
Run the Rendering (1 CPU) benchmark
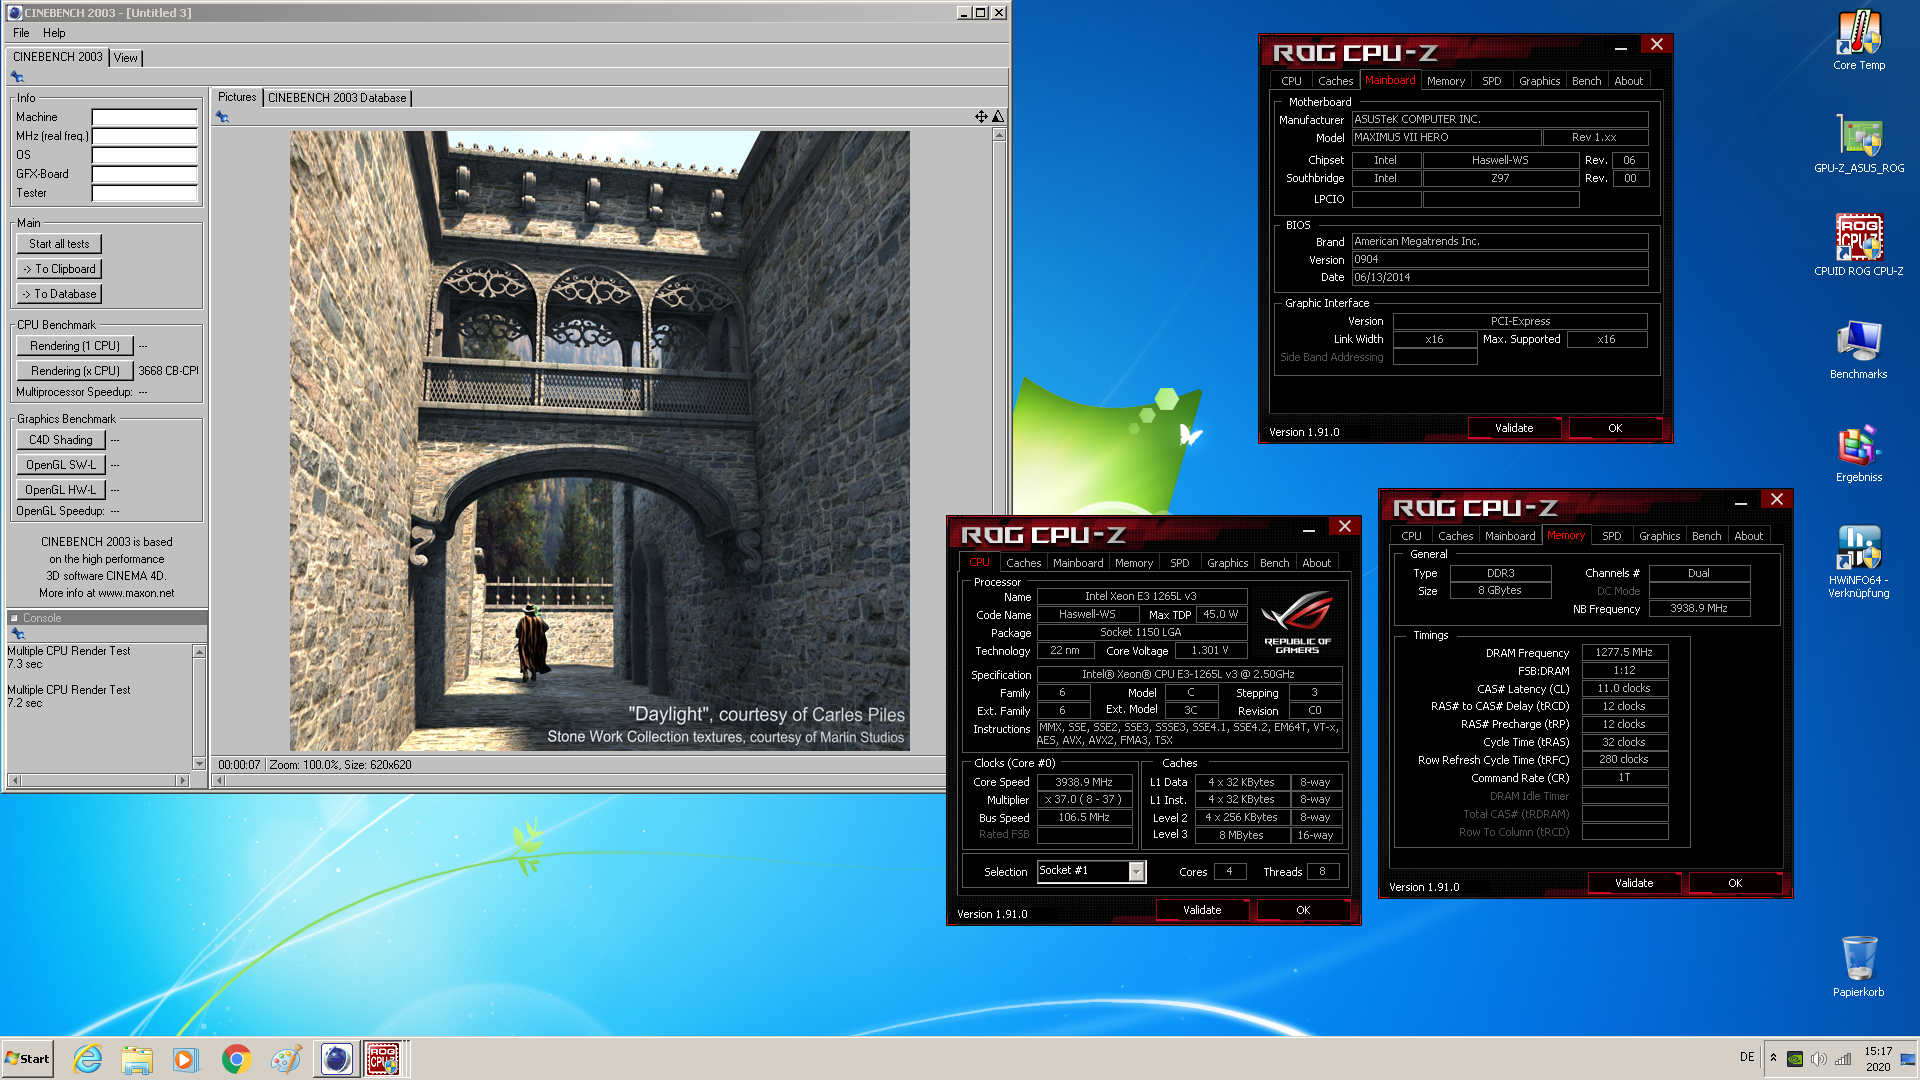pyautogui.click(x=74, y=346)
